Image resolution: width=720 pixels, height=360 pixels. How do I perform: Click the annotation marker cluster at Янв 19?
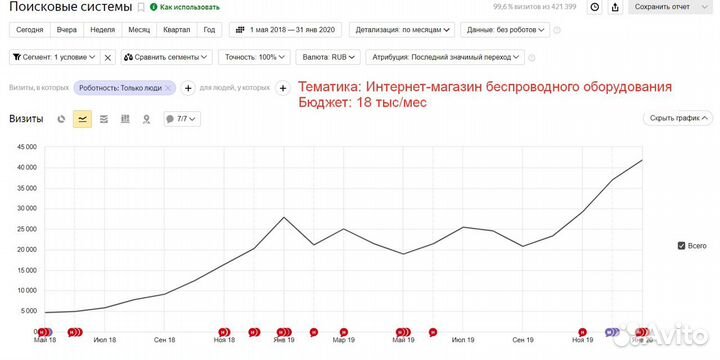284,332
